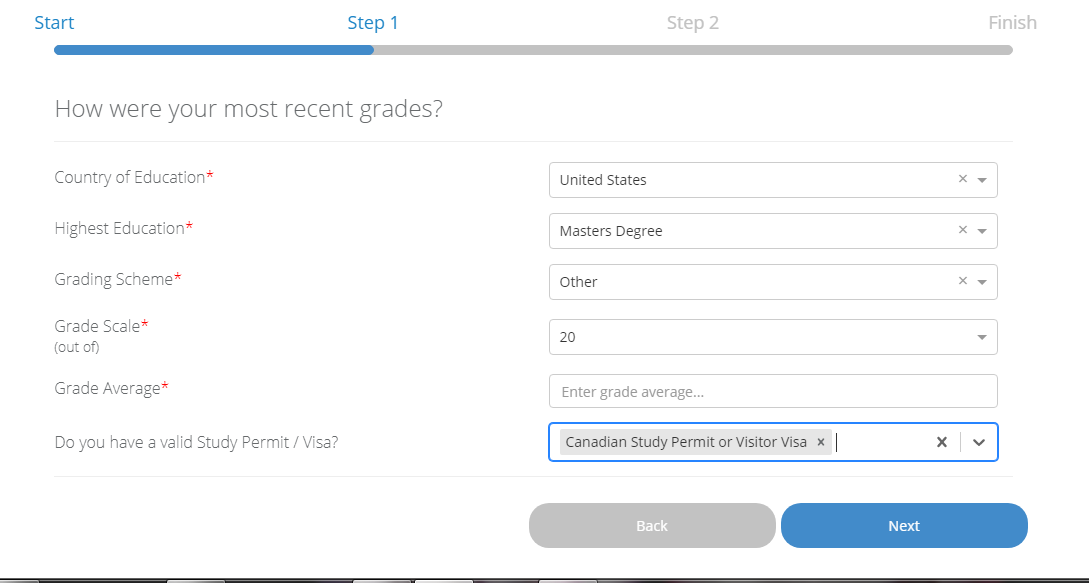
Task: Click the Next button
Action: click(904, 526)
